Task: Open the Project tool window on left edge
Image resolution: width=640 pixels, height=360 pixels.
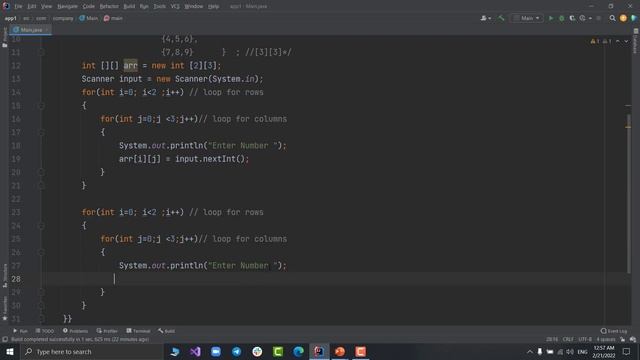Action: coord(4,38)
